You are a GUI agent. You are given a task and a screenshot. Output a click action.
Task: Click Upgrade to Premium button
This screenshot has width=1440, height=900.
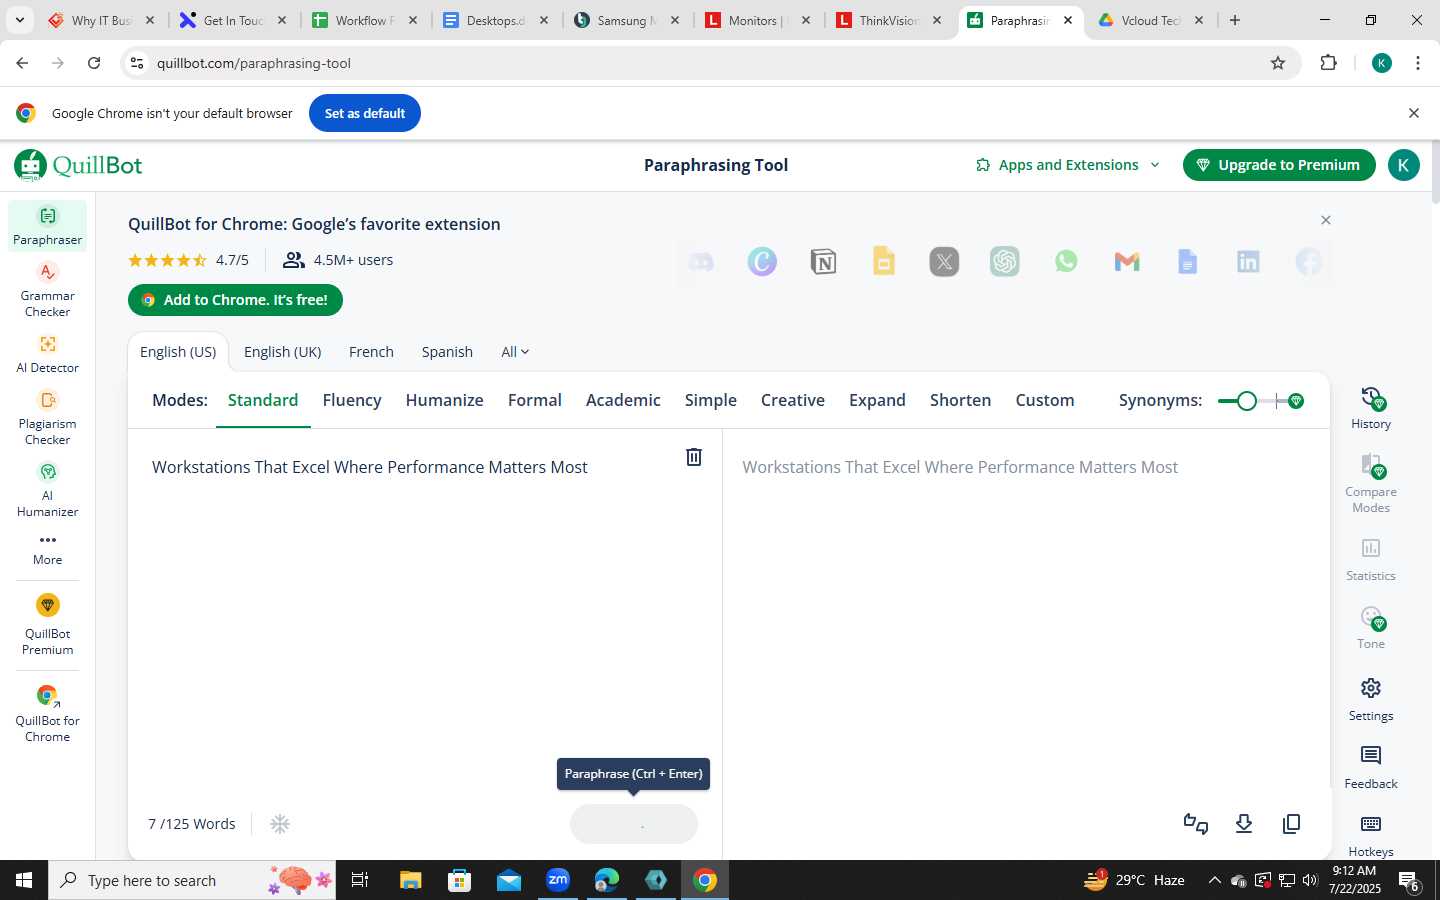pos(1279,165)
